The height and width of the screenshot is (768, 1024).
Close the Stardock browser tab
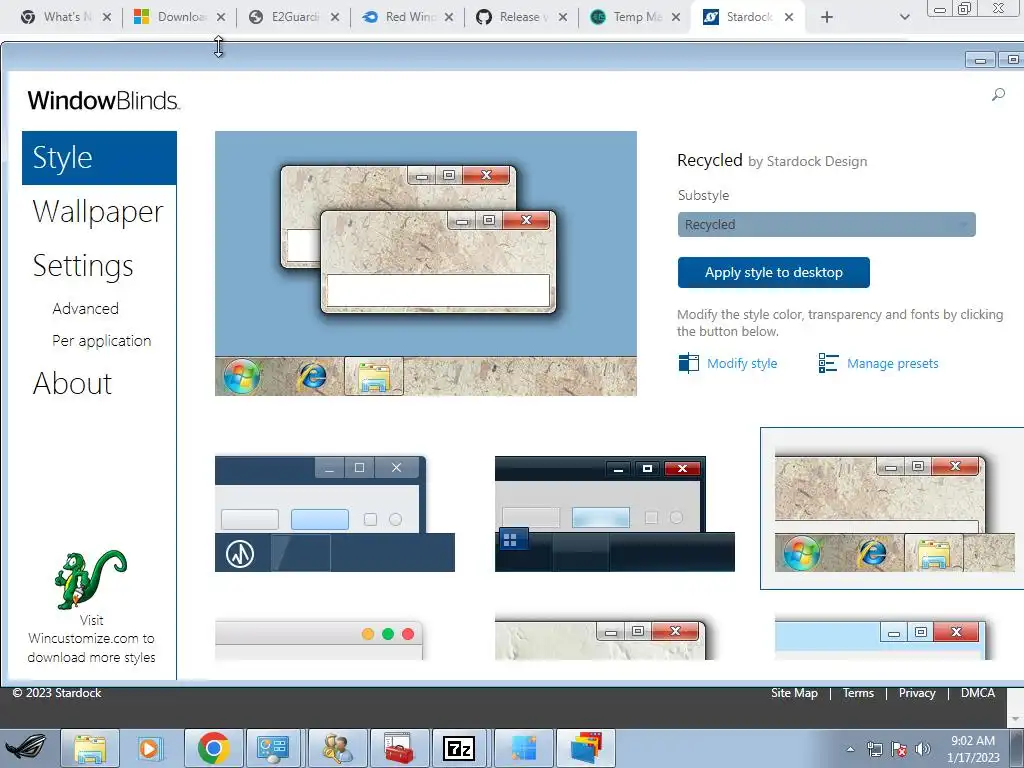(x=789, y=17)
